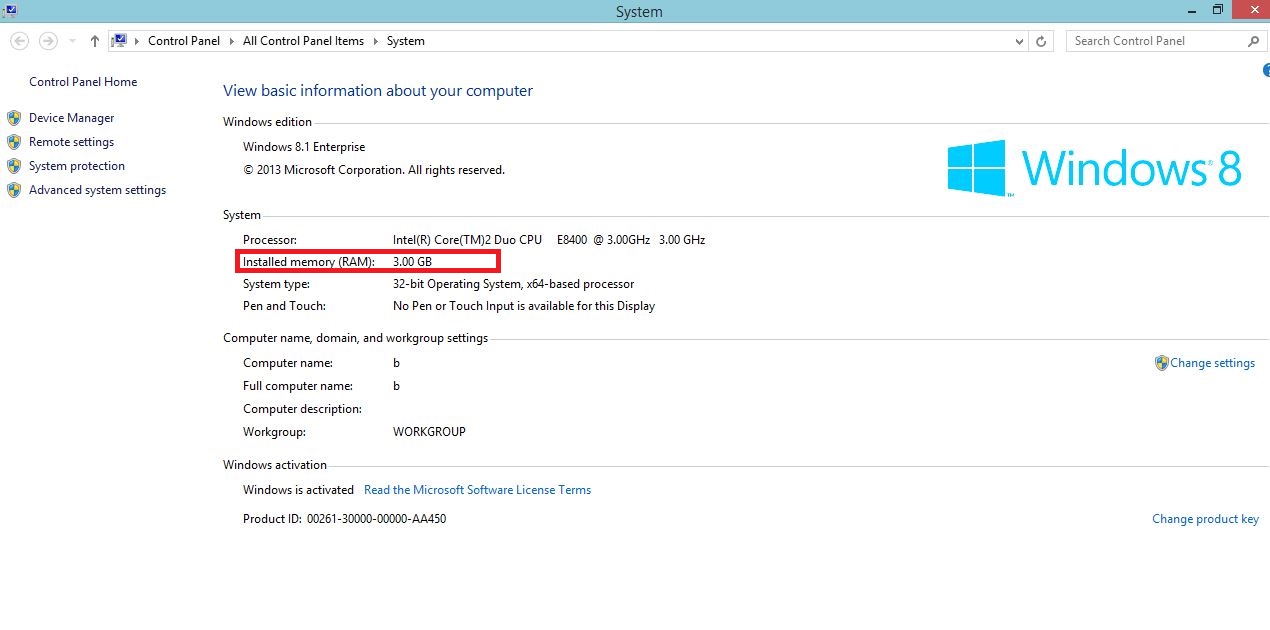The width and height of the screenshot is (1270, 630).
Task: Go back with the Back arrow button
Action: 19,41
